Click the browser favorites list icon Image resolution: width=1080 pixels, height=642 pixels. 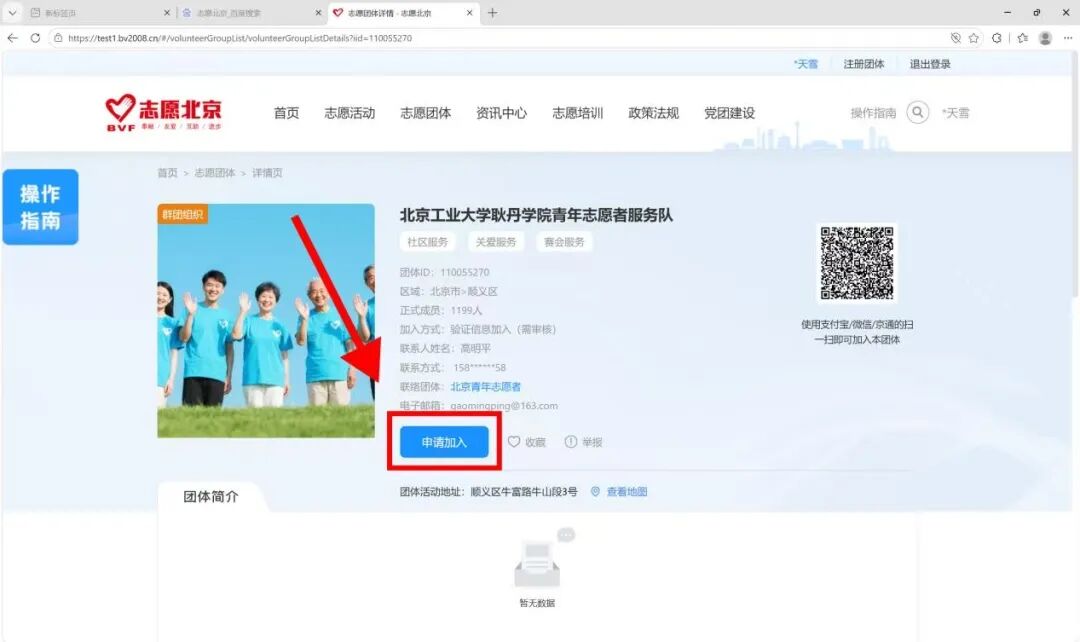1023,38
